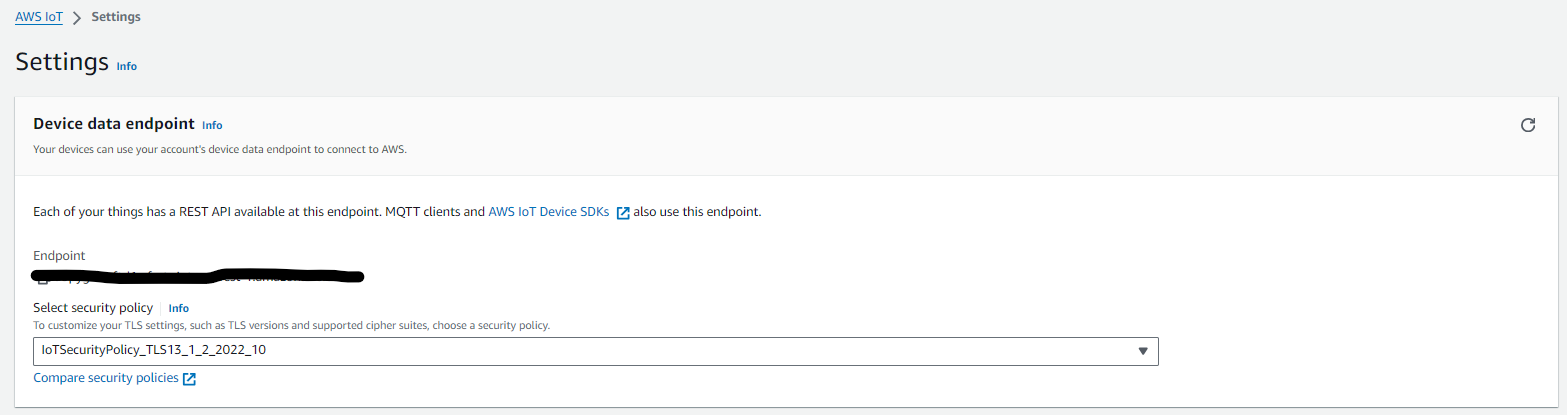This screenshot has width=1567, height=415.
Task: Click the TLS settings description text
Action: [292, 326]
